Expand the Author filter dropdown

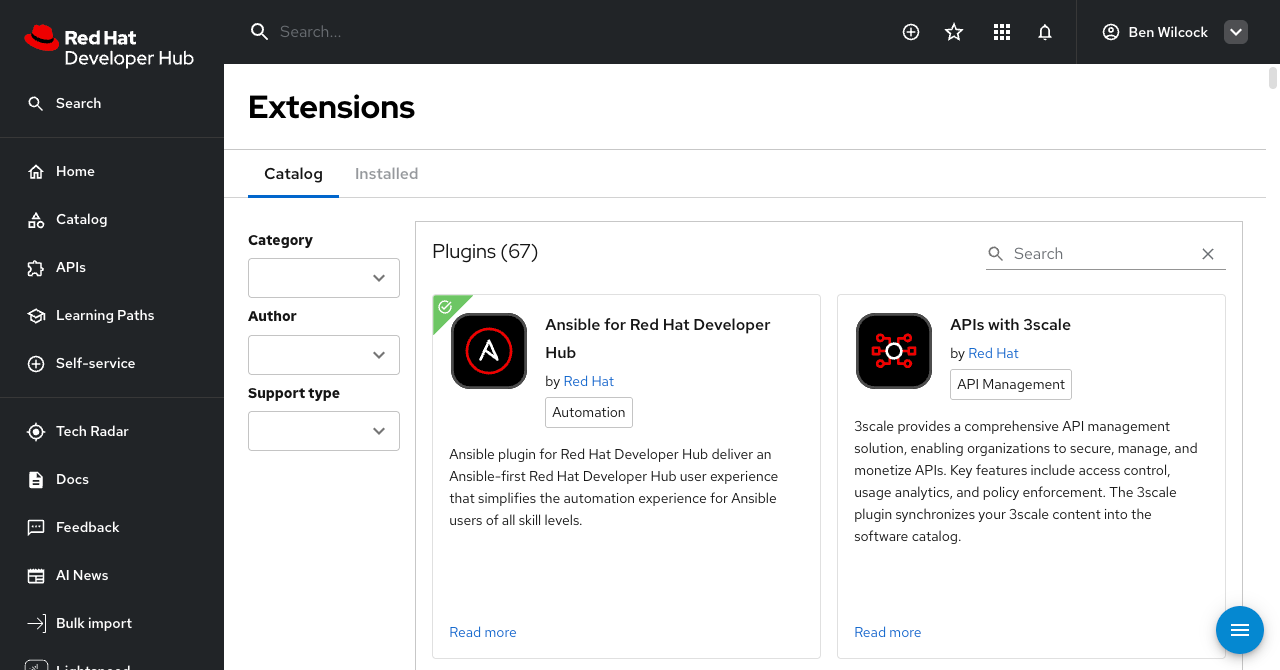(x=324, y=355)
